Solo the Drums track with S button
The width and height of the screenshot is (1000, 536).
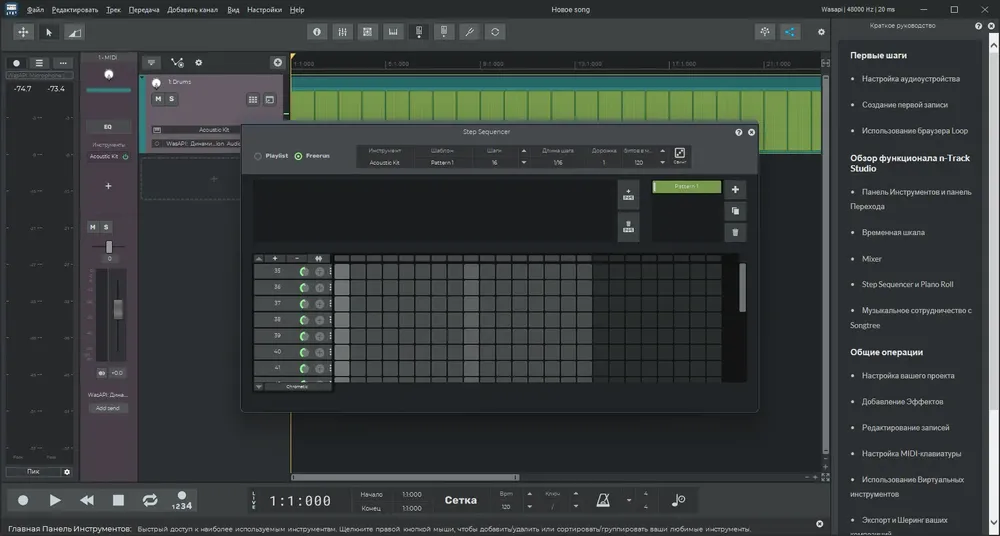[171, 99]
